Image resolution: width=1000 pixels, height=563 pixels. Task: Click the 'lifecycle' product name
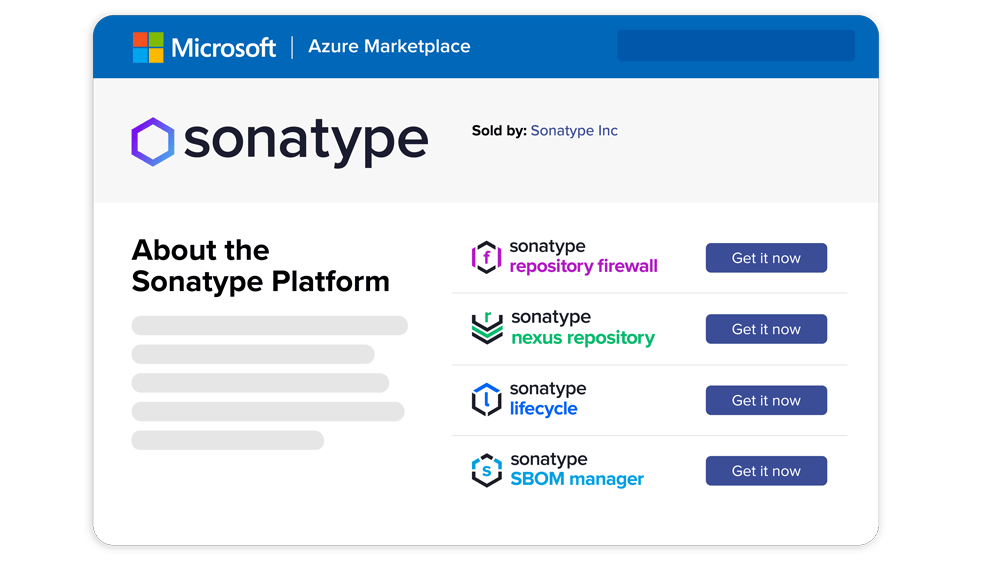[x=543, y=409]
